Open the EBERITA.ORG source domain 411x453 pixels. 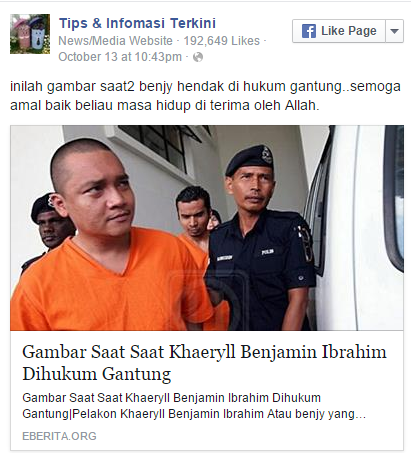pyautogui.click(x=59, y=436)
